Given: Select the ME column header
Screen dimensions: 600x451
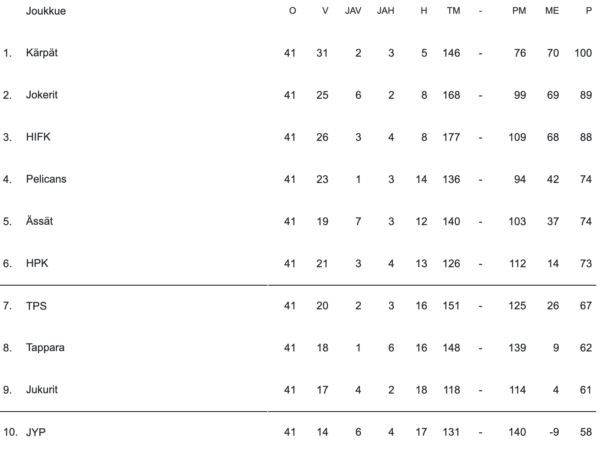Looking at the screenshot, I should [x=552, y=10].
